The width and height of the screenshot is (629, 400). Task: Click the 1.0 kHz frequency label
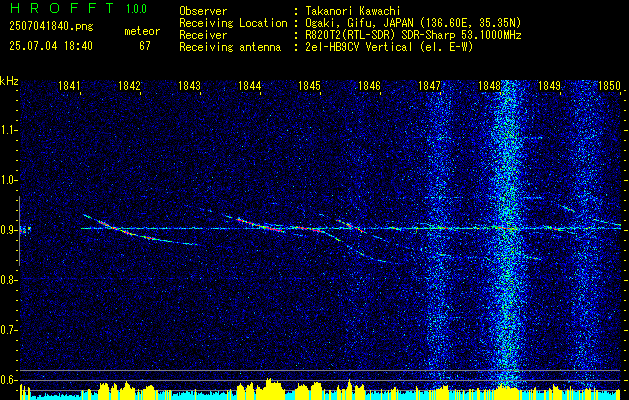[x=8, y=180]
